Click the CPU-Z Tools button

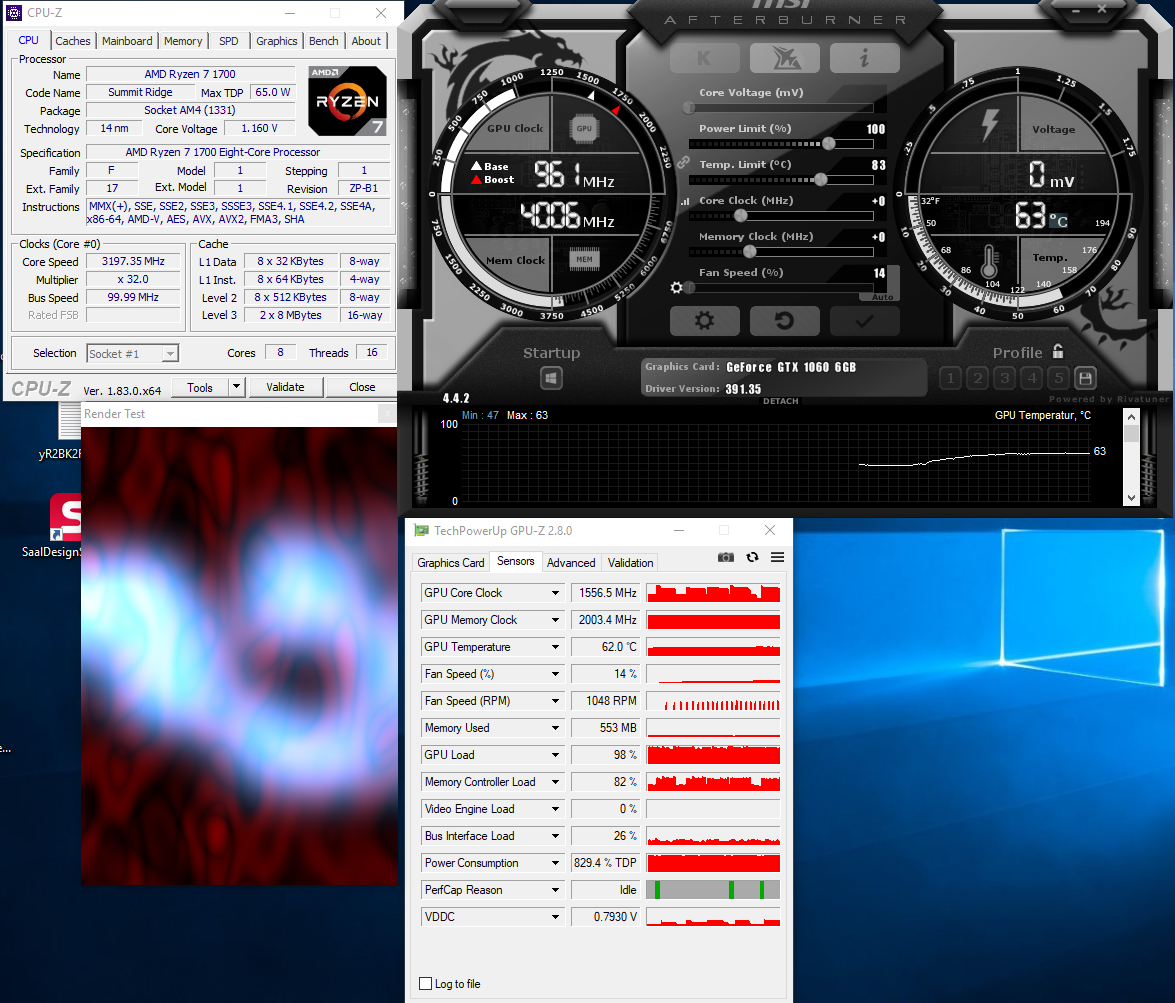click(200, 387)
